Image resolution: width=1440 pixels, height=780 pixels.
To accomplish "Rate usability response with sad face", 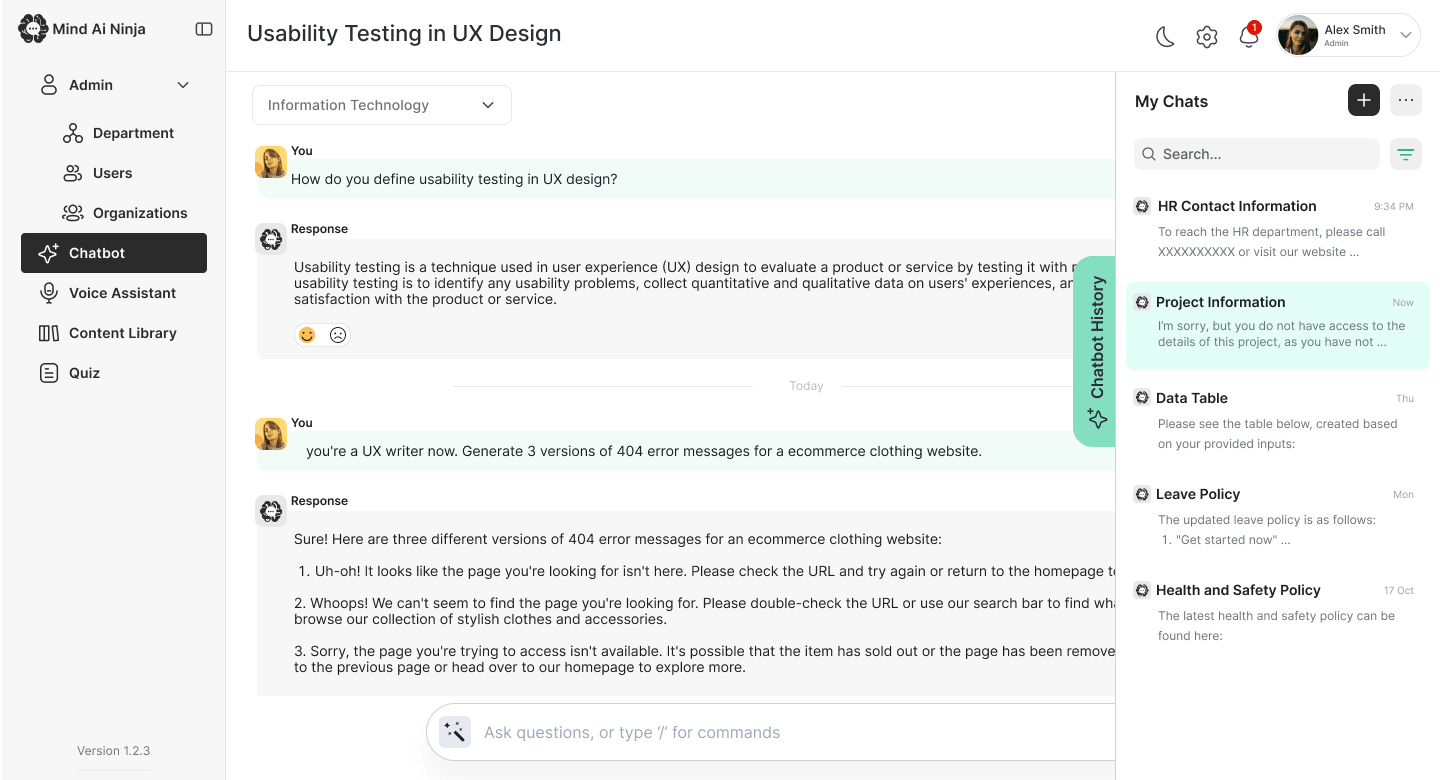I will [x=338, y=335].
